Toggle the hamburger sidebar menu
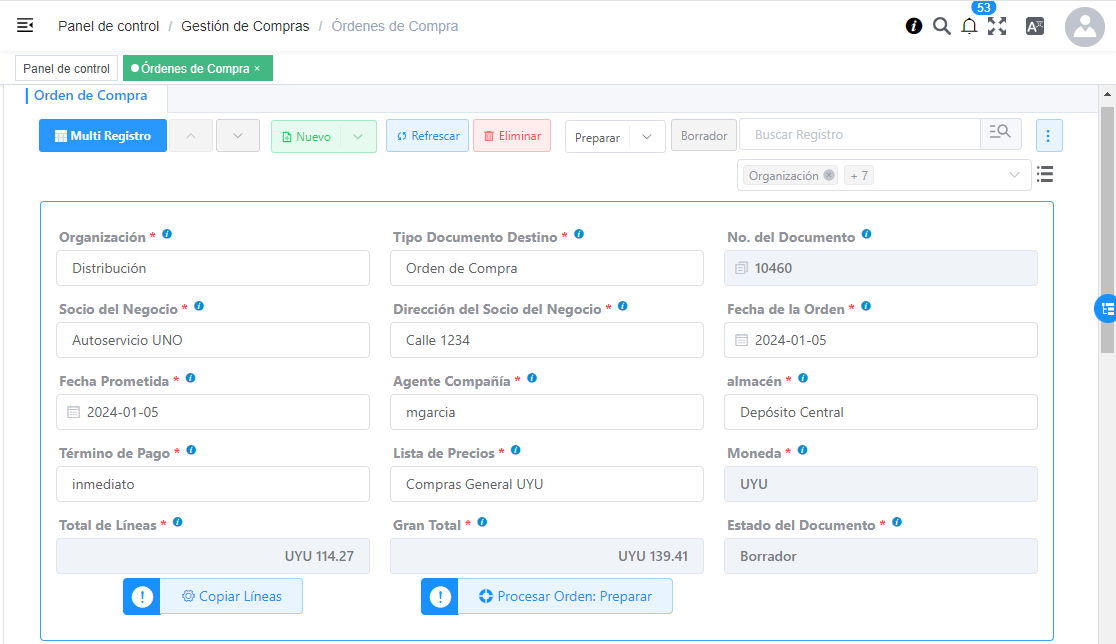 coord(25,26)
